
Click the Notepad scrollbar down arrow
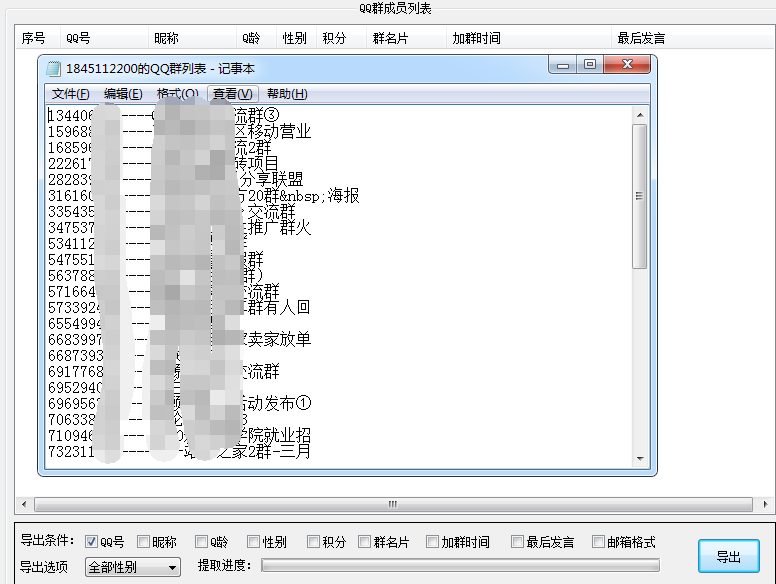point(640,456)
